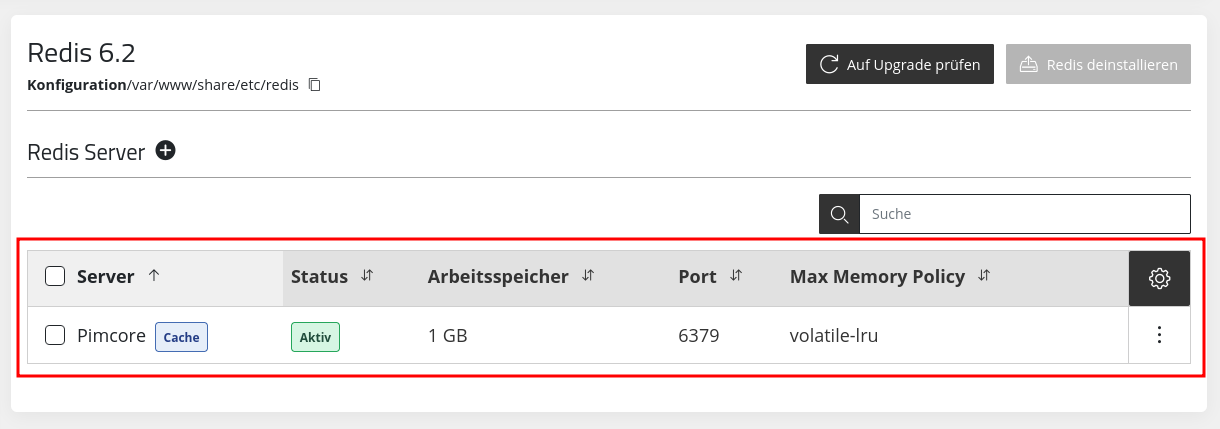Check the Pimcore server checkbox
The image size is (1220, 429).
click(x=56, y=336)
